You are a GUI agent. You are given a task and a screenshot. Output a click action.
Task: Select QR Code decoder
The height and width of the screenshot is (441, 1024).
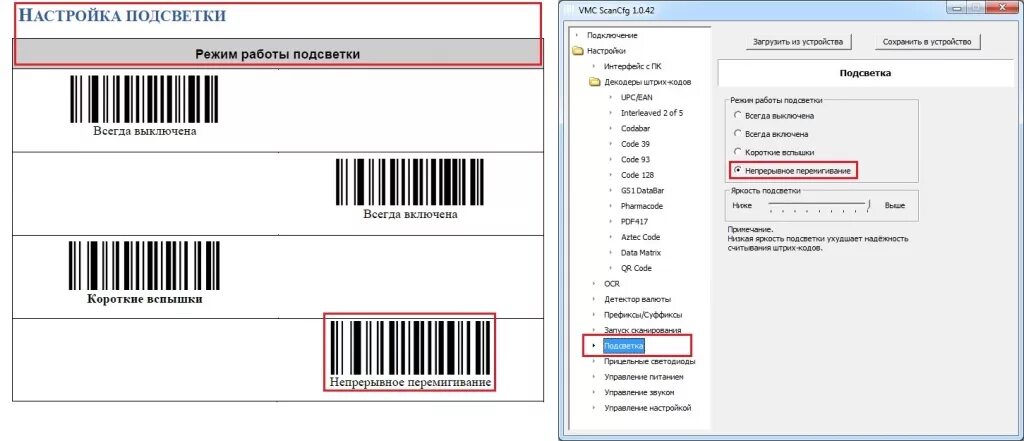pyautogui.click(x=636, y=268)
